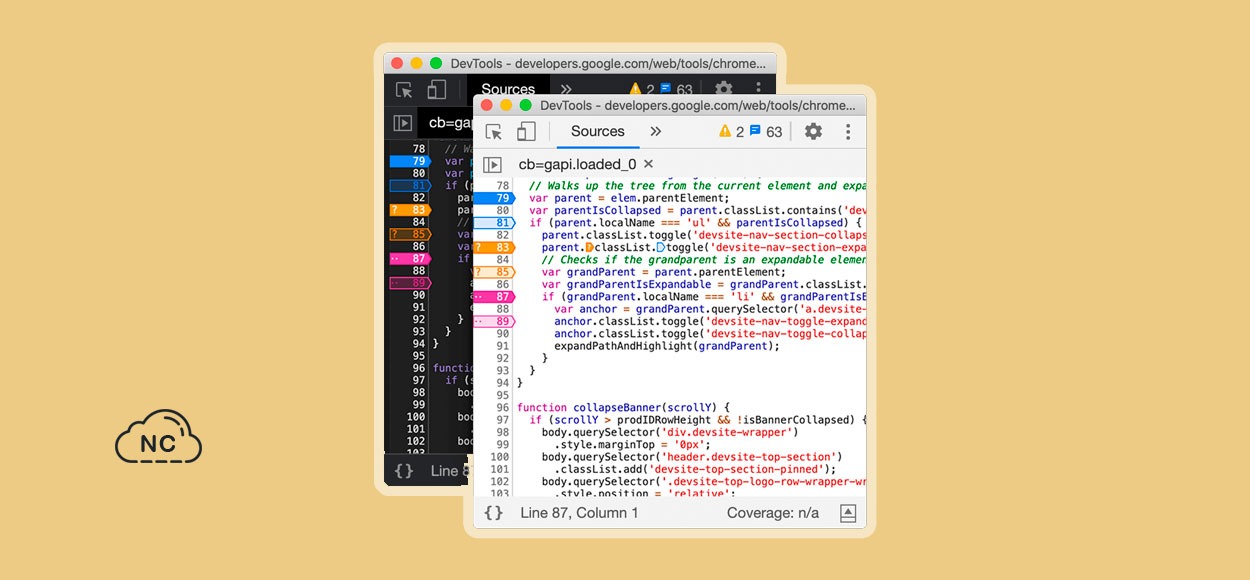This screenshot has height=580, width=1250.
Task: Click the warning triangle in back dark window
Action: pyautogui.click(x=636, y=90)
